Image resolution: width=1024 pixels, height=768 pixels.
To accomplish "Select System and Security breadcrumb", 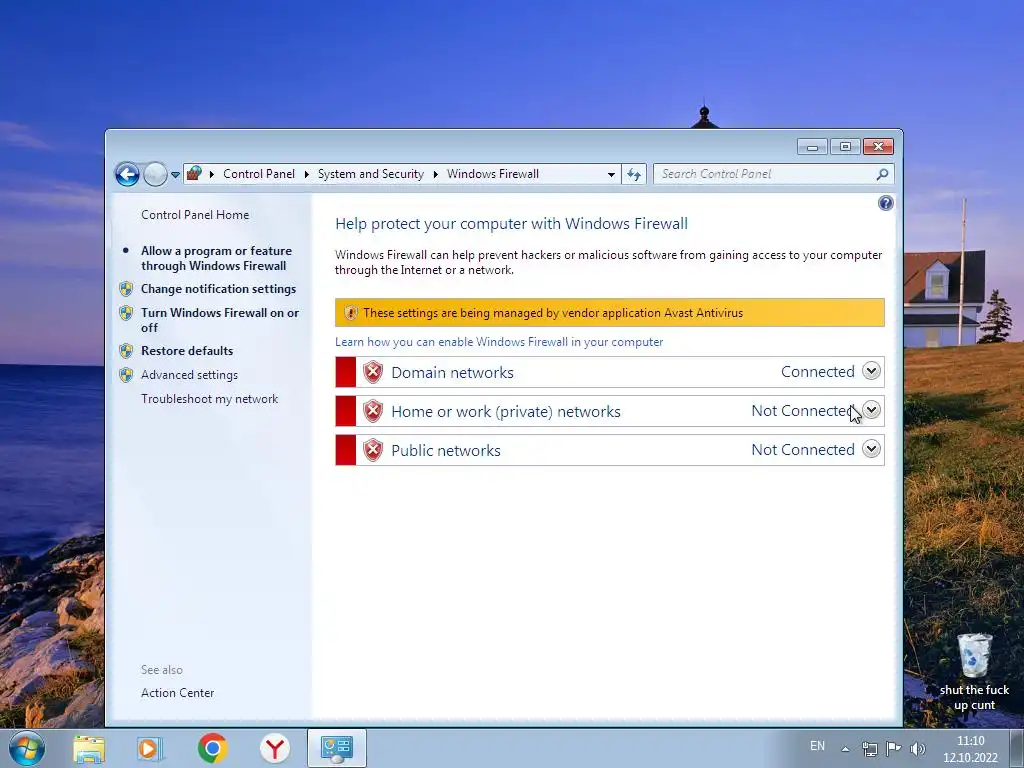I will point(370,174).
